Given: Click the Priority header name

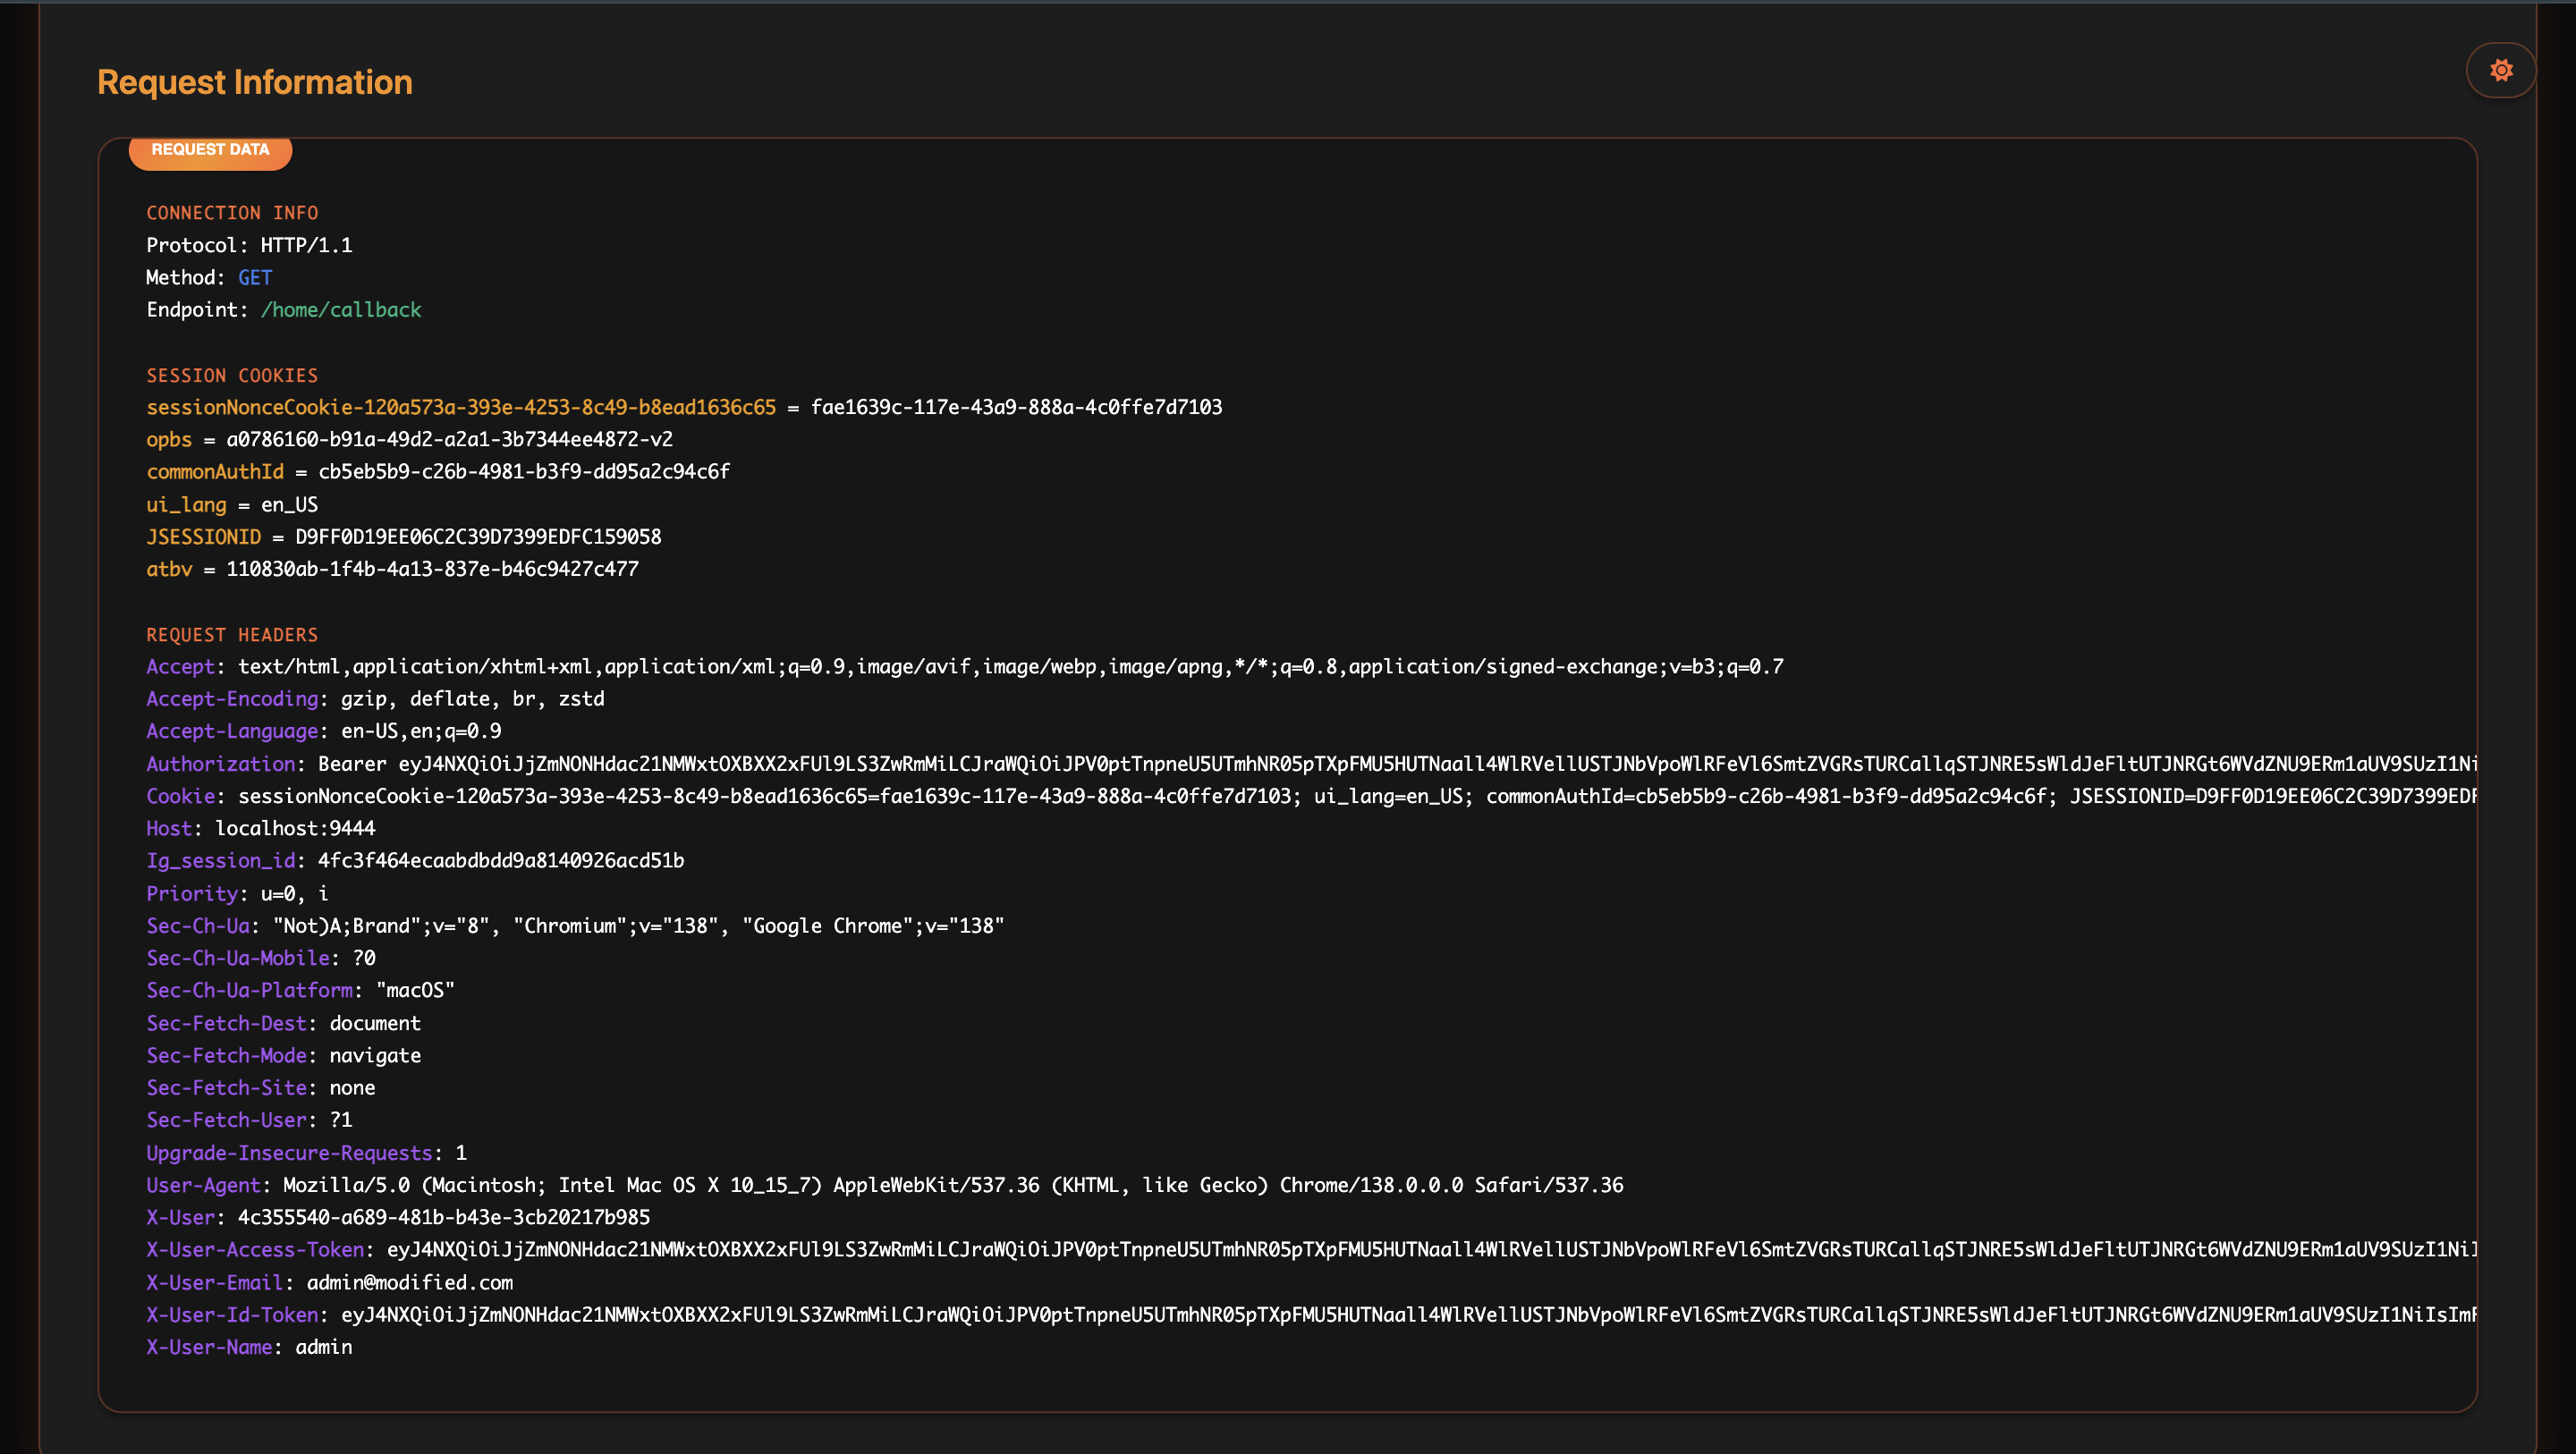Looking at the screenshot, I should point(192,894).
